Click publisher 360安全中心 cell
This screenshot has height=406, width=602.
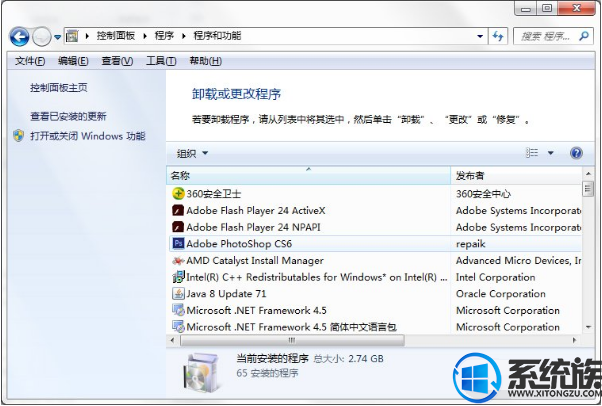click(x=483, y=194)
